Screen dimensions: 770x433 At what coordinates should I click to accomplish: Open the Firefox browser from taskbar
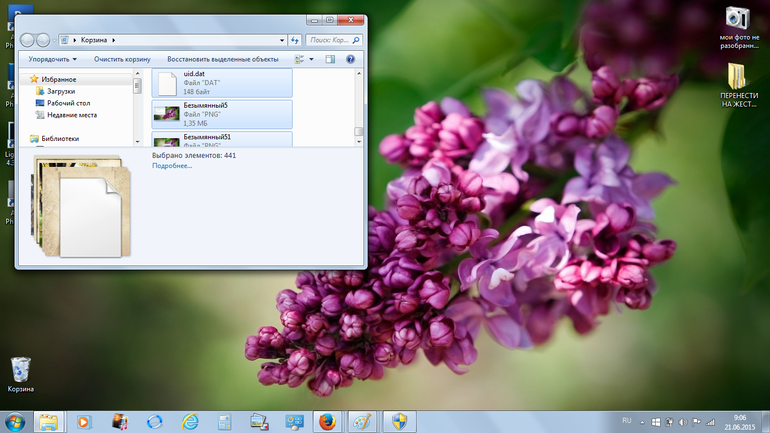click(326, 421)
